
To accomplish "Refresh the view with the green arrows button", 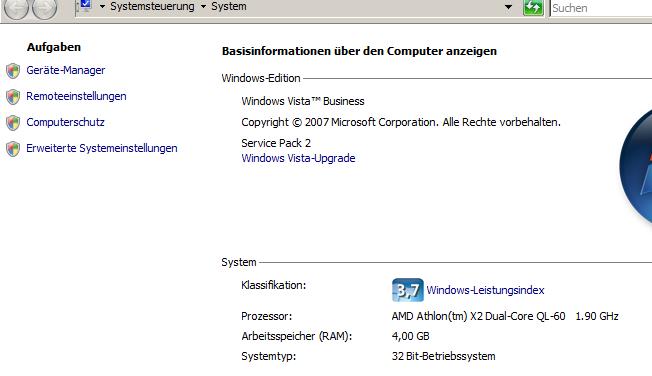I will point(533,7).
